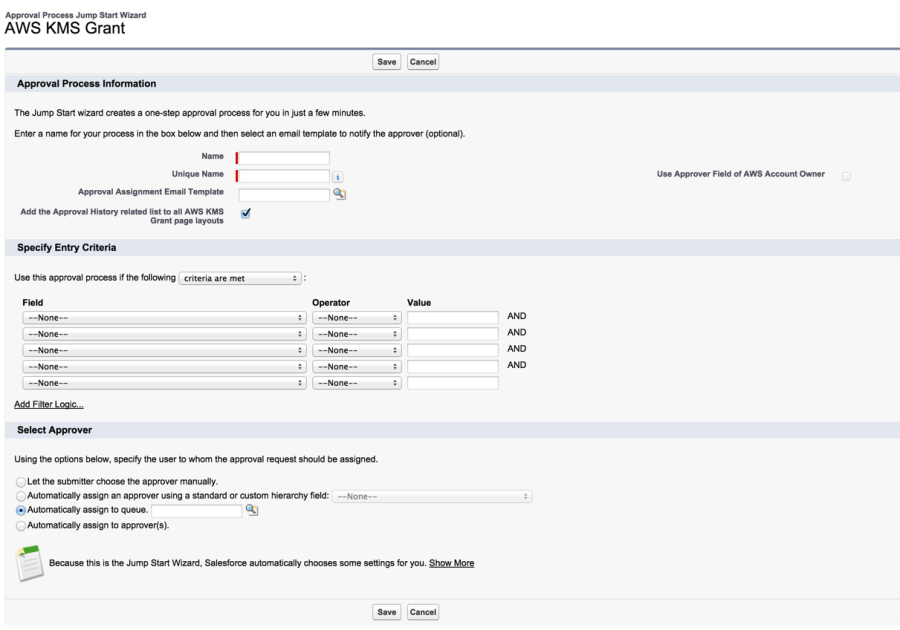Uncheck the Add Approval History related list checkbox

point(245,213)
